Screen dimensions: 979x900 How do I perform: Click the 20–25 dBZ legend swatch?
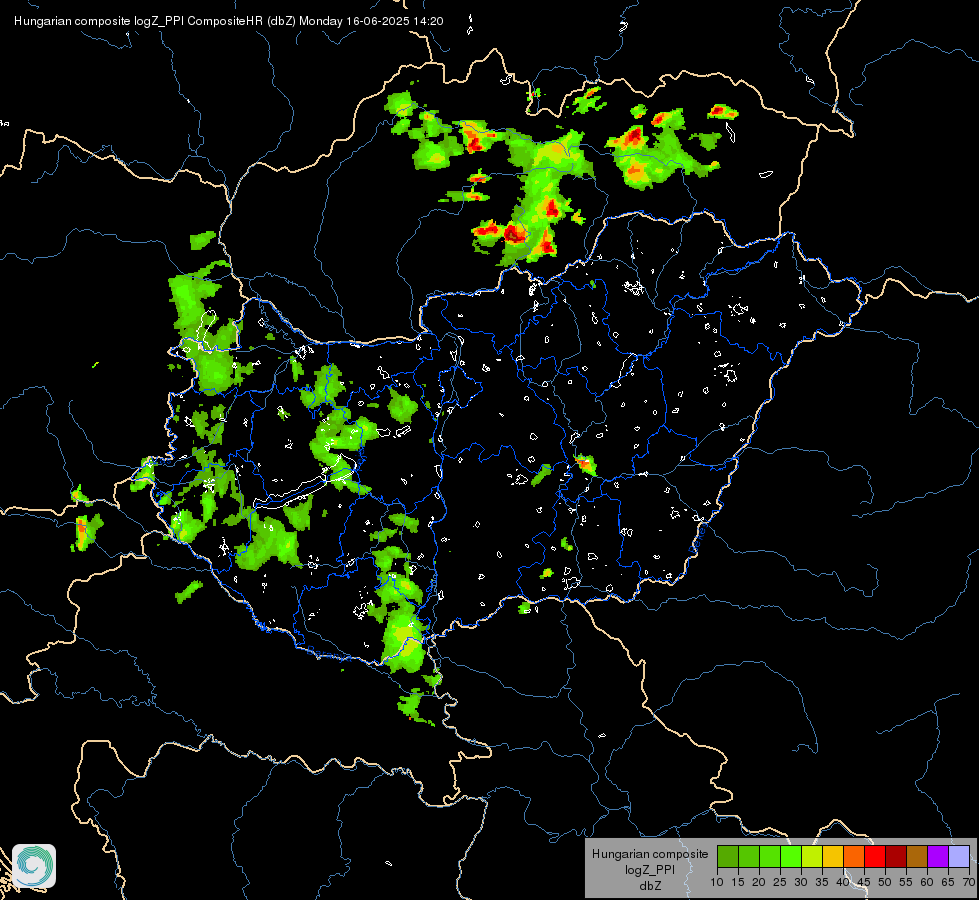click(x=770, y=856)
